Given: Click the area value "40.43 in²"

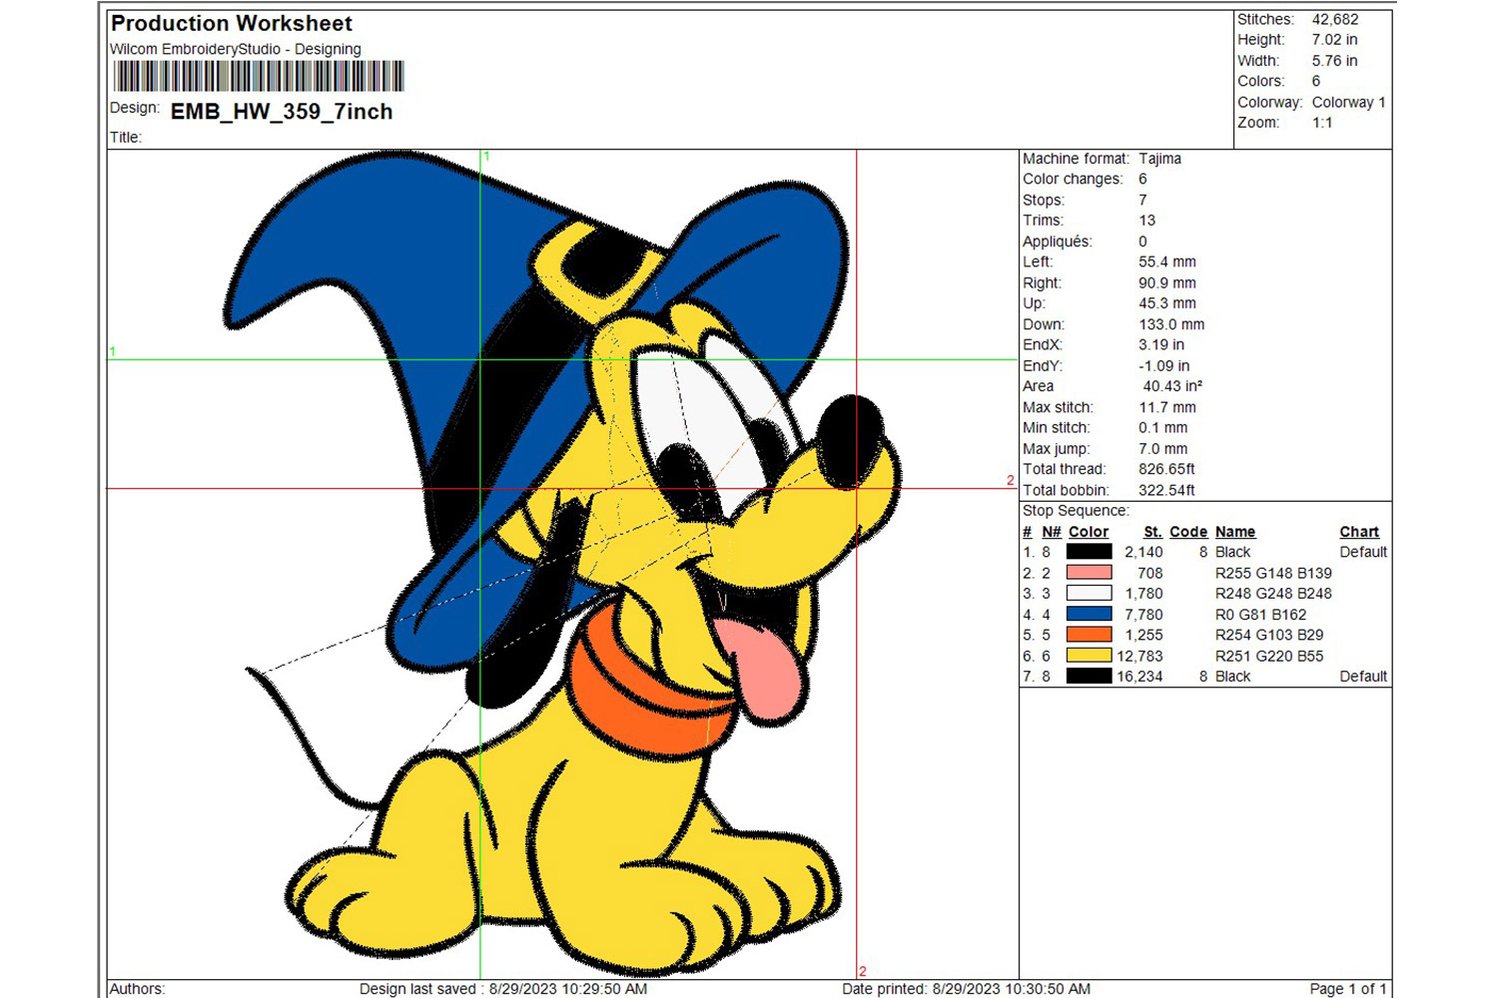Looking at the screenshot, I should click(x=1173, y=386).
